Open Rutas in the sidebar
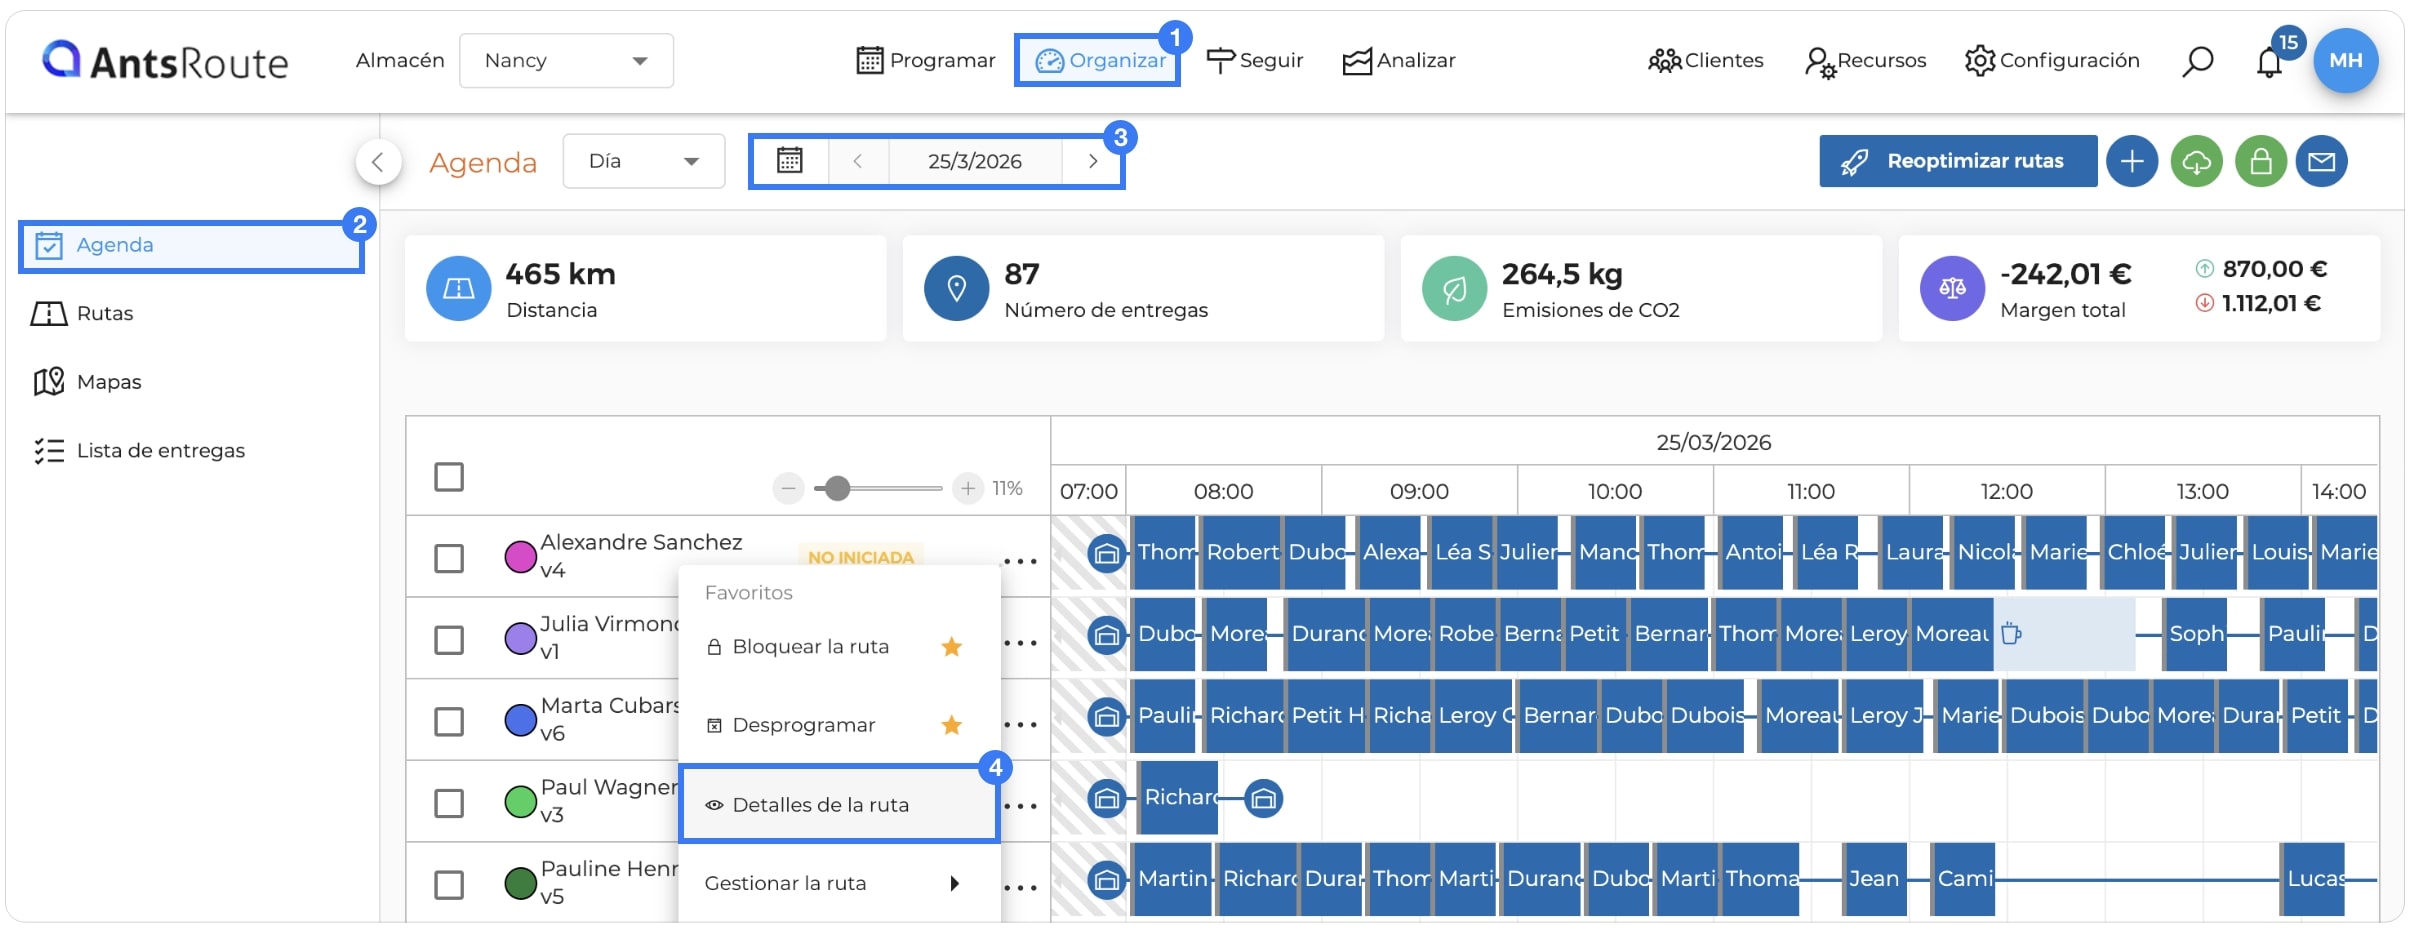Image resolution: width=2410 pixels, height=932 pixels. click(190, 314)
